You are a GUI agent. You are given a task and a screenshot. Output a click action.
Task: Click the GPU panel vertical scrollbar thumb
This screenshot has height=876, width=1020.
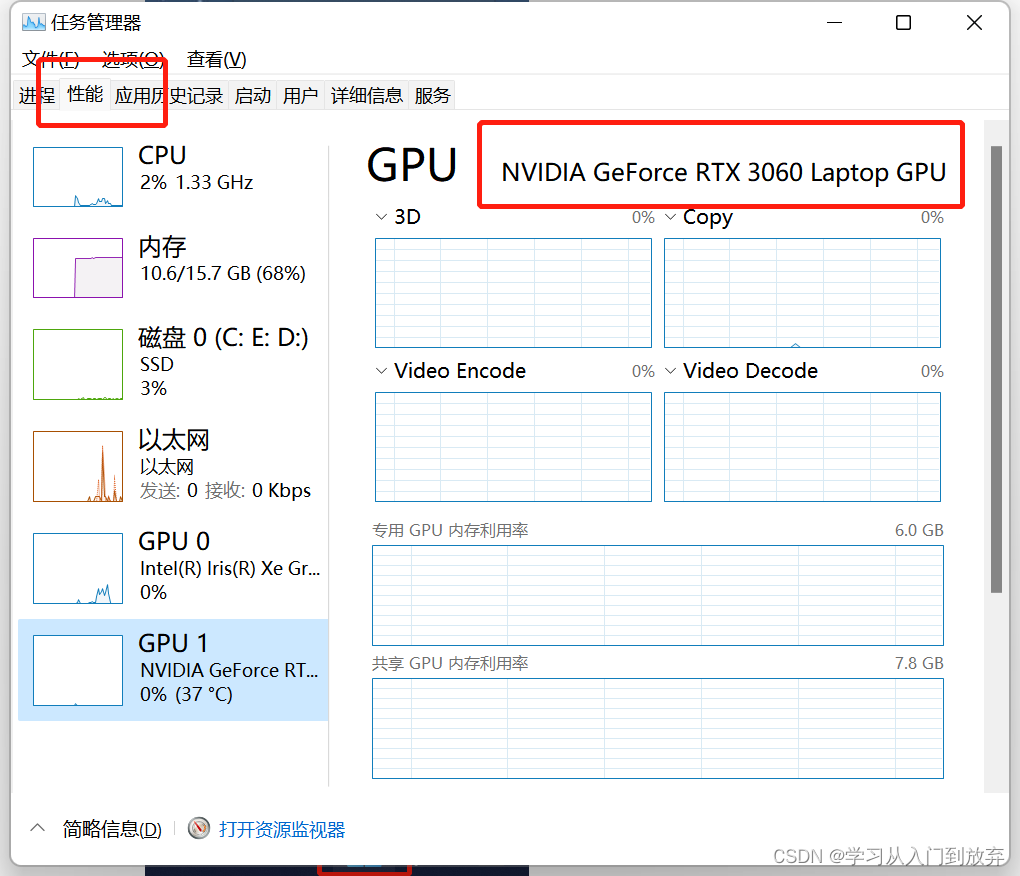996,369
